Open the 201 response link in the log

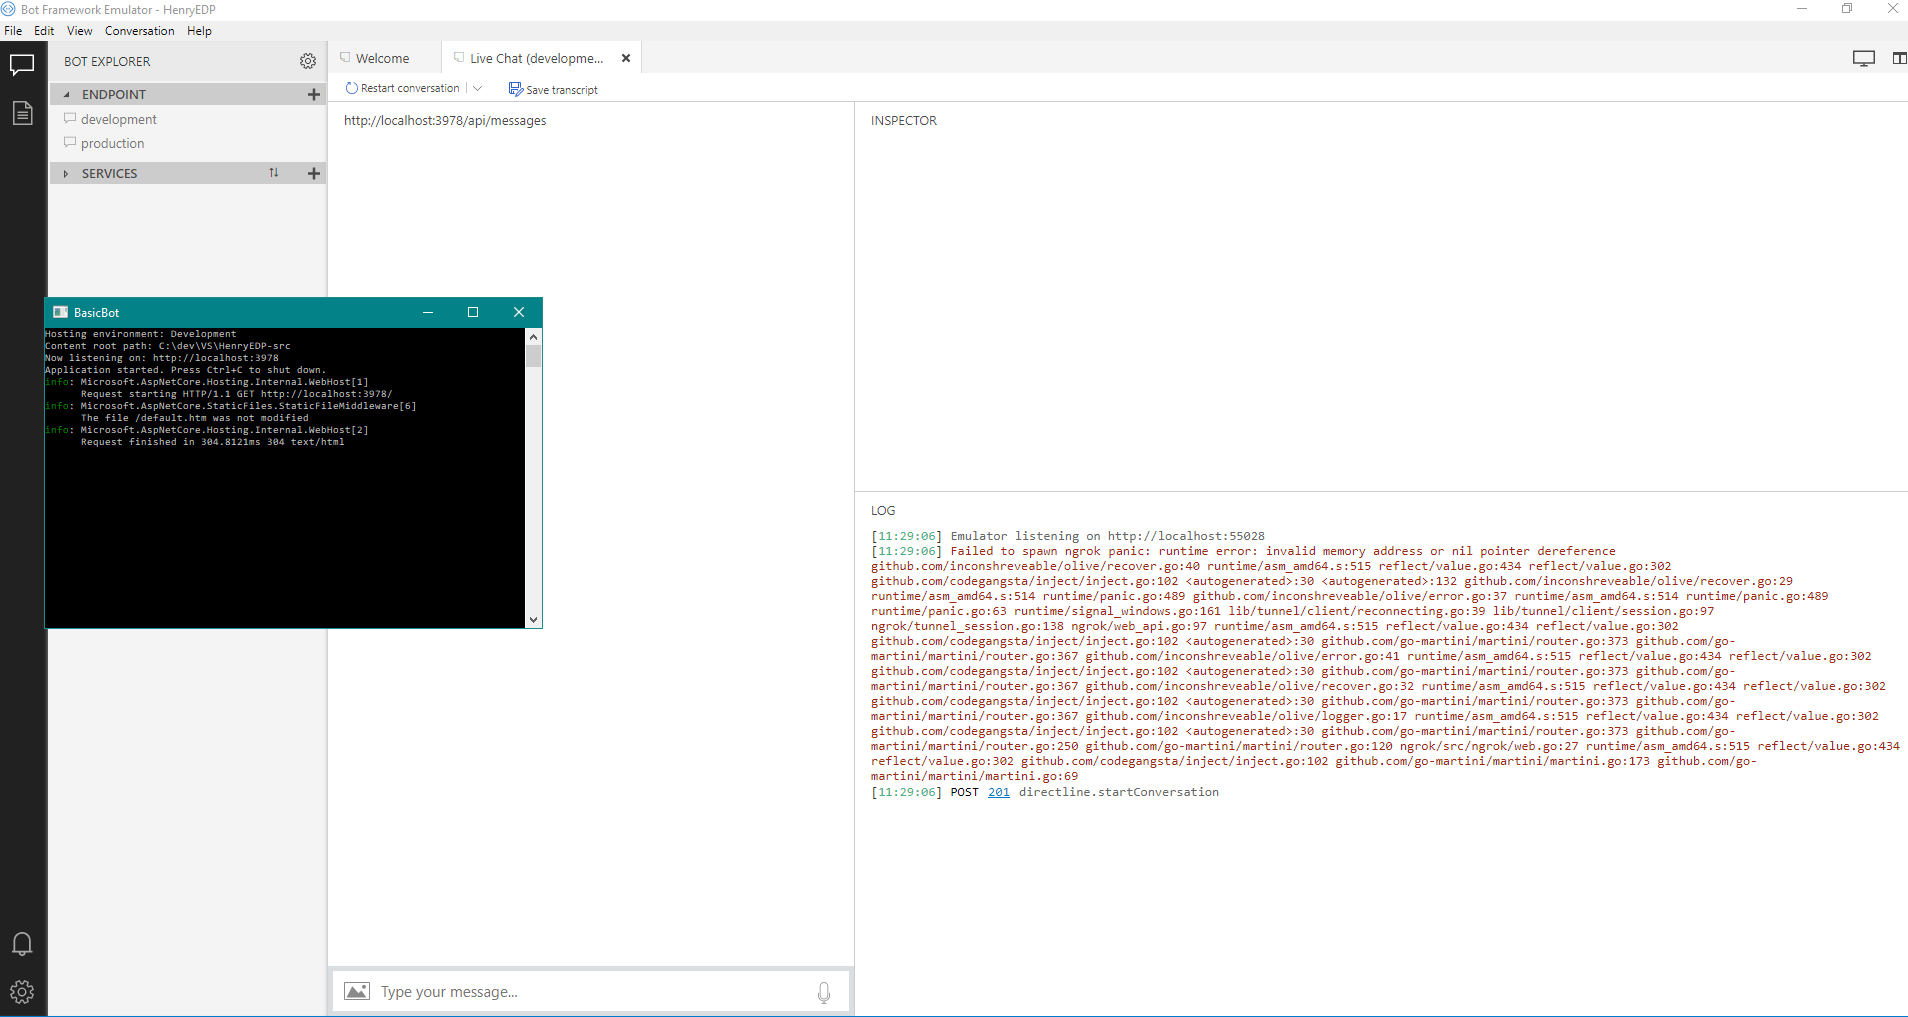pyautogui.click(x=997, y=791)
